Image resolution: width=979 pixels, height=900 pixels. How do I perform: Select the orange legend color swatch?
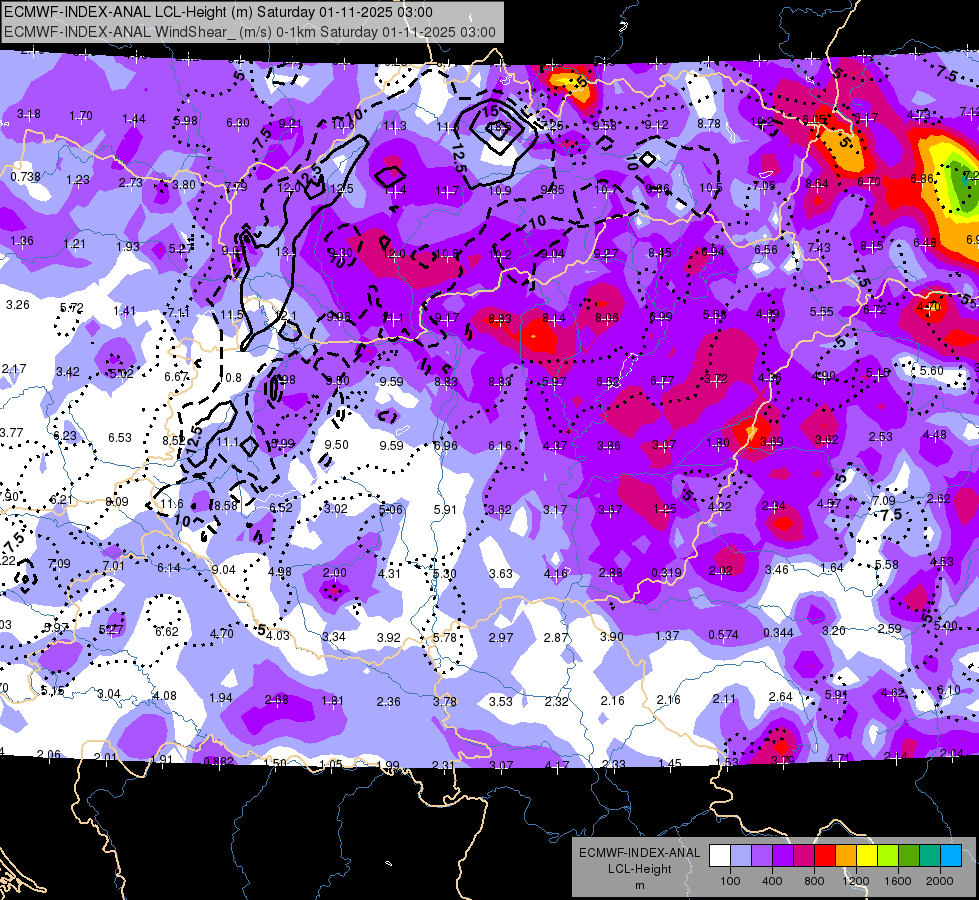pos(846,856)
